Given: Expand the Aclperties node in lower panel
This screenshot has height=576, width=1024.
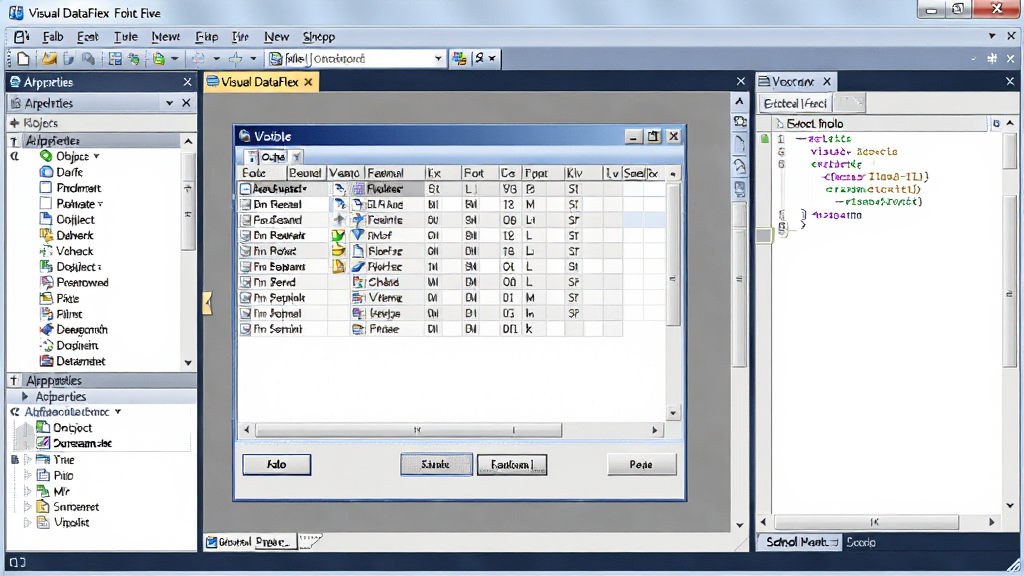Looking at the screenshot, I should pos(25,396).
